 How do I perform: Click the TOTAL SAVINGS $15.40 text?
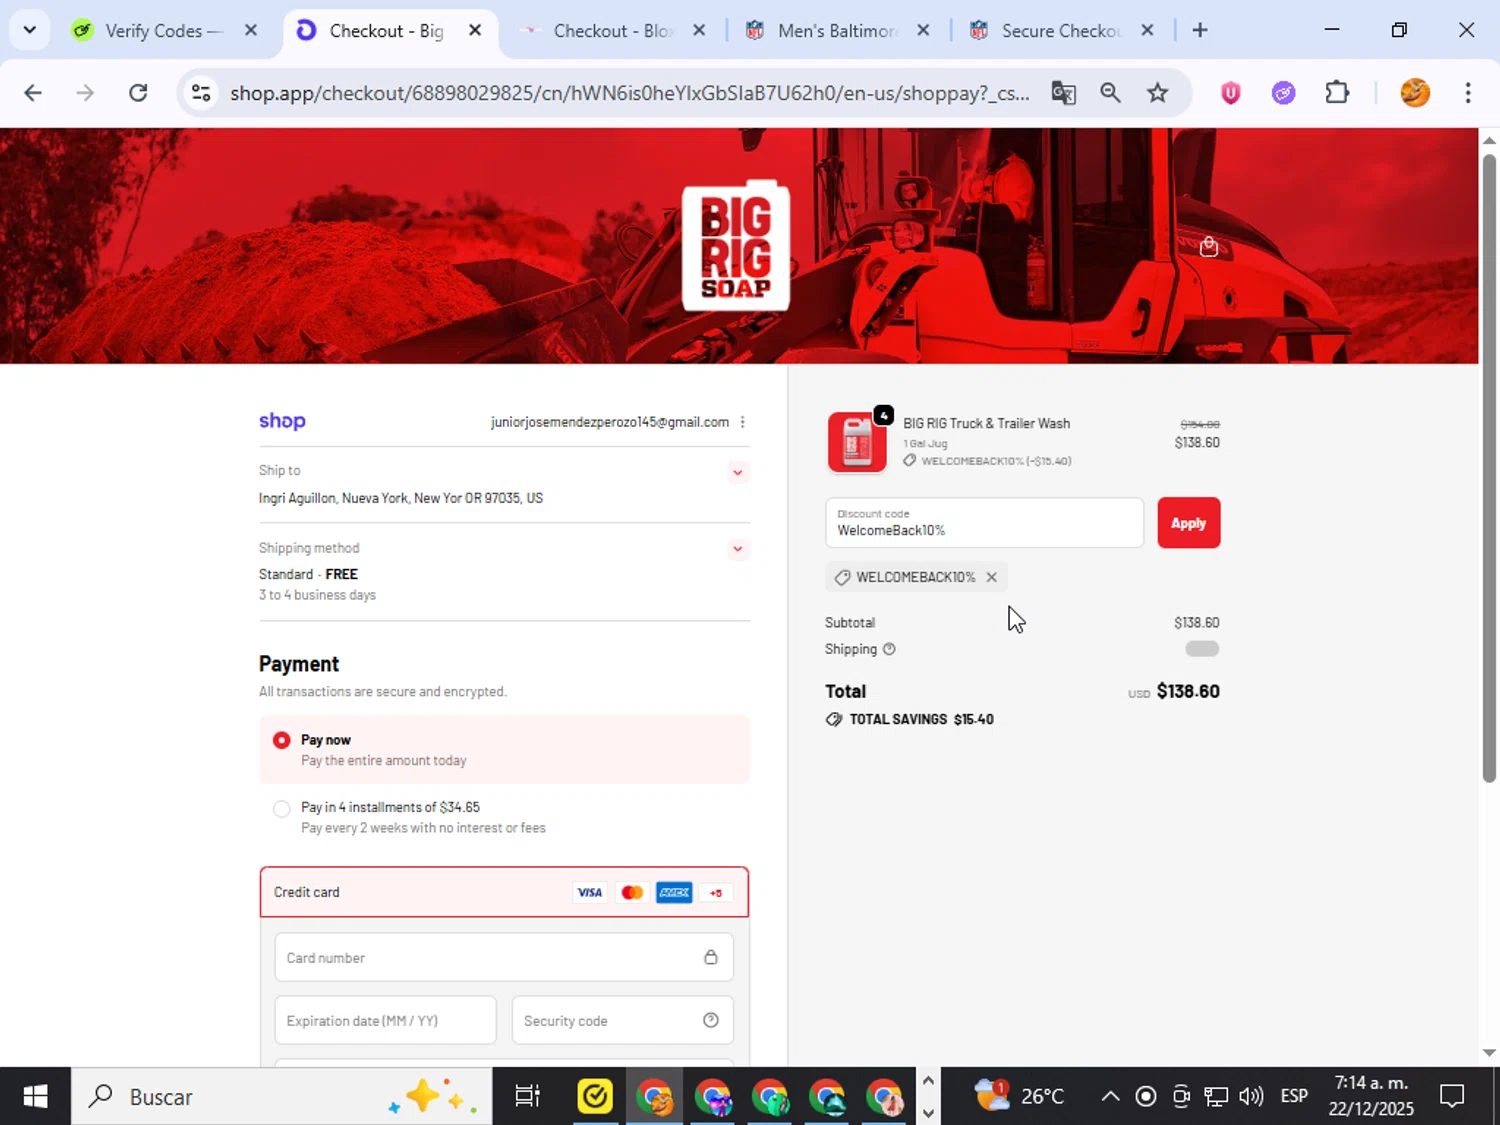(921, 719)
